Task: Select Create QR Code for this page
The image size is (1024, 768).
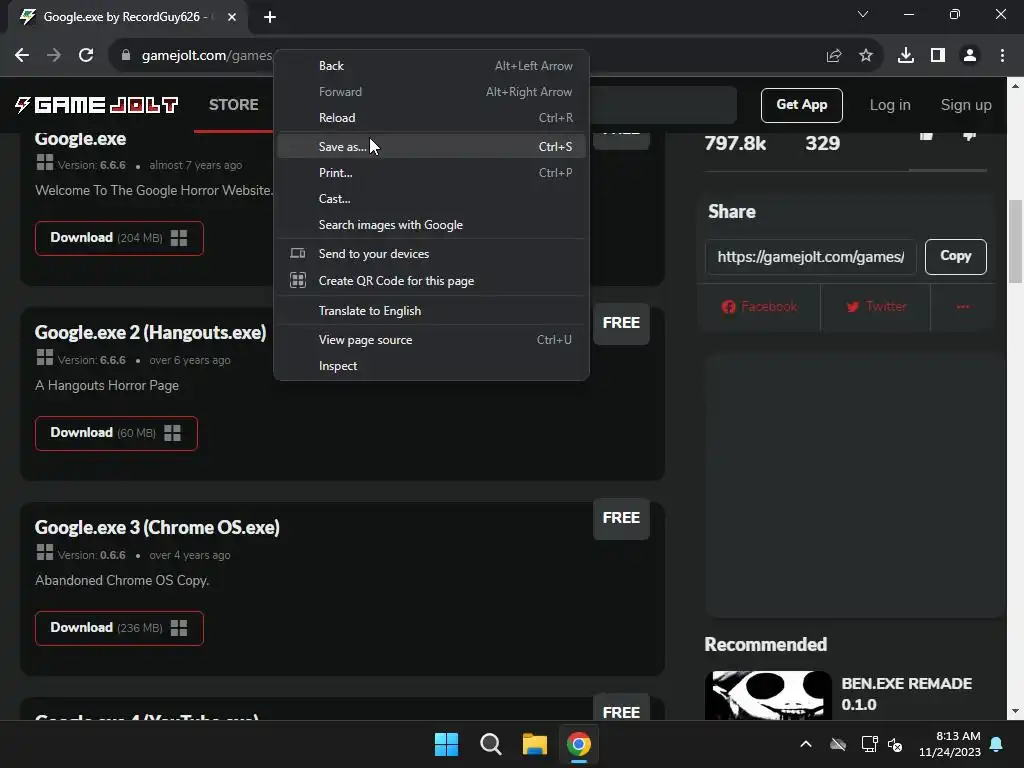Action: 431,281
